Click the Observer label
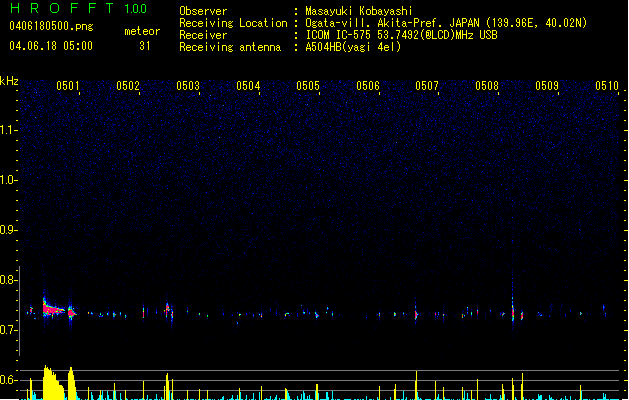The height and width of the screenshot is (400, 629). click(203, 11)
